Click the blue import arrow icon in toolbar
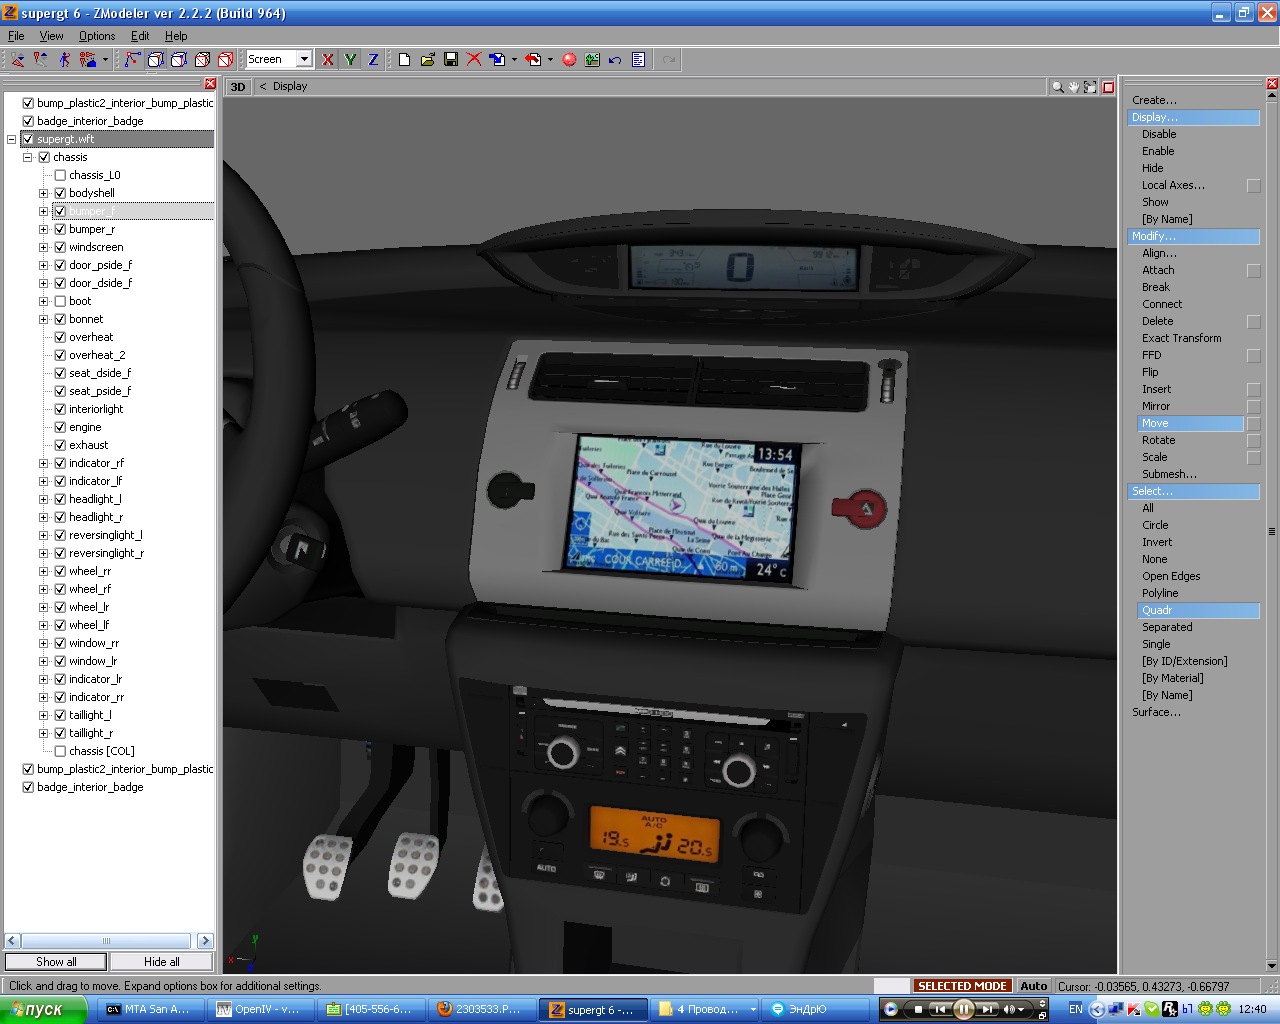Screen dimensions: 1280x1024 point(497,60)
